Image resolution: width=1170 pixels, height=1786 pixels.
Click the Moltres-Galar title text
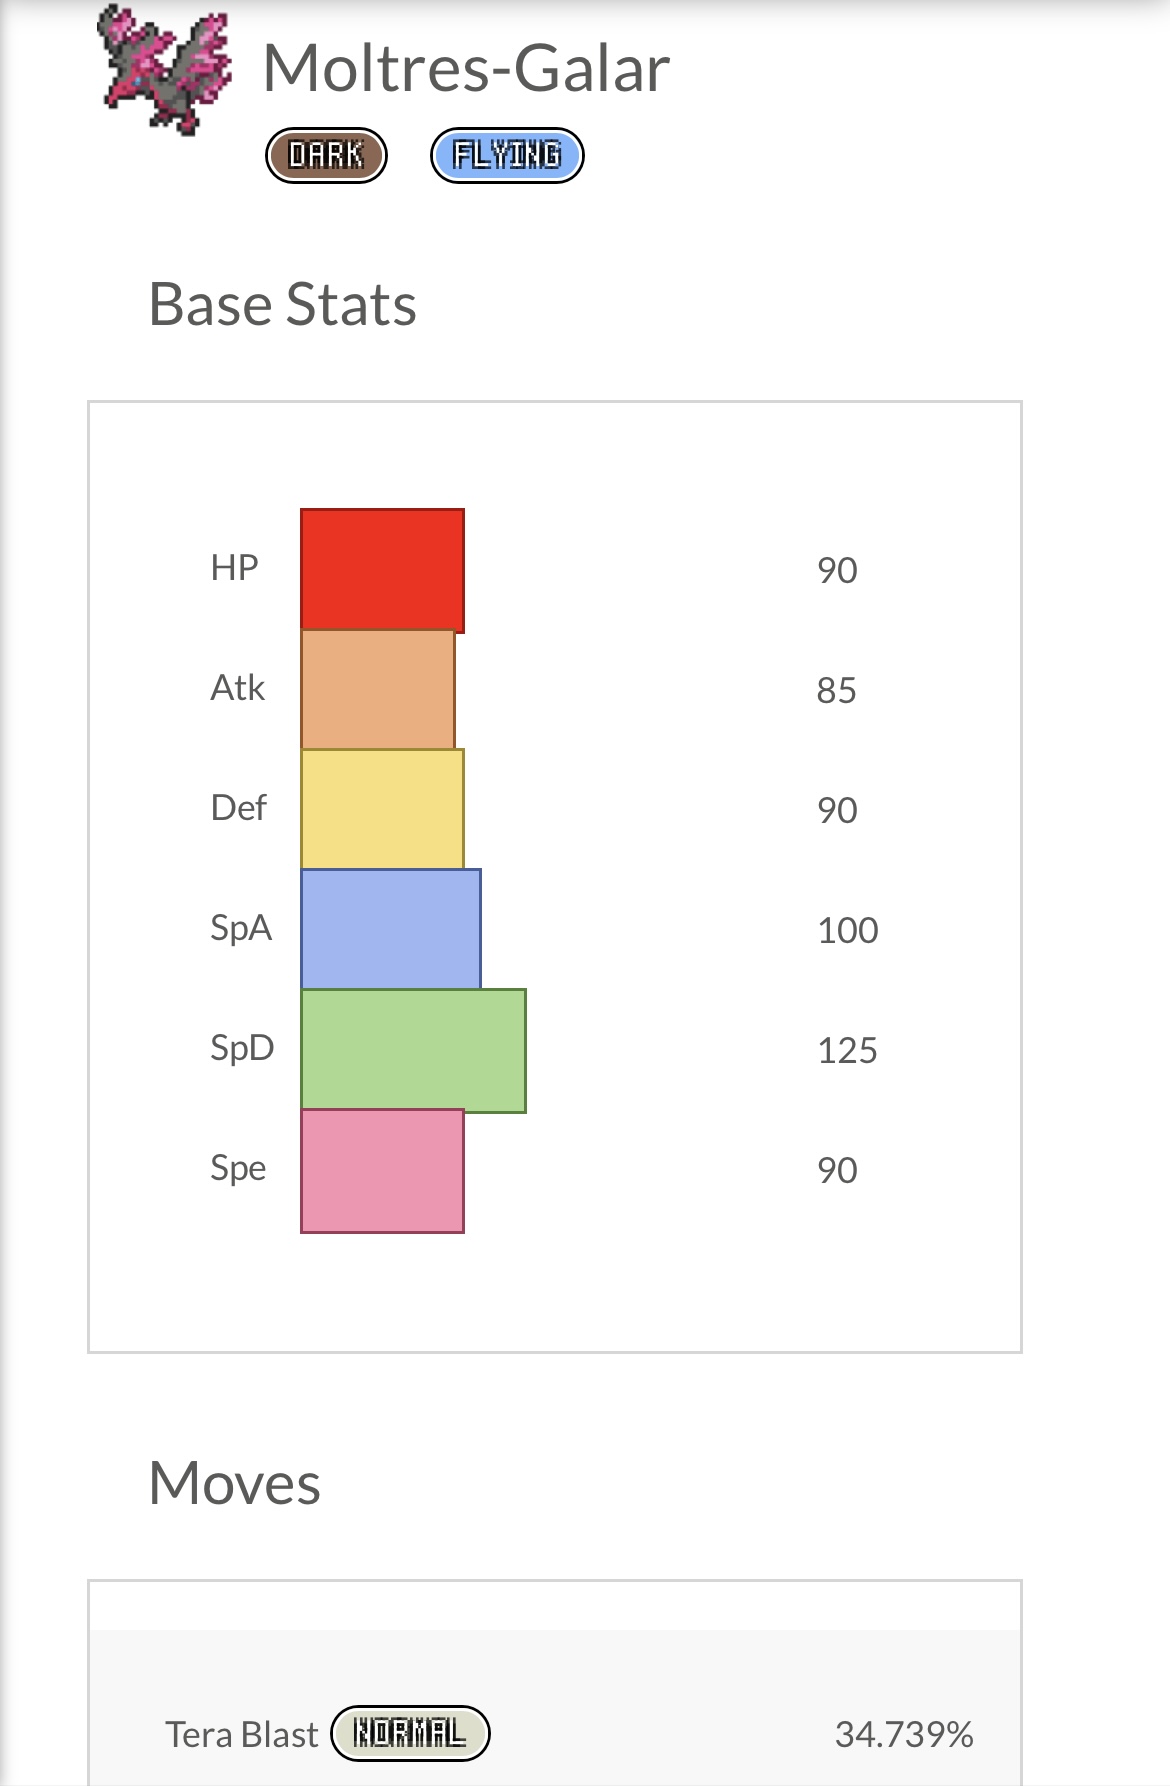click(x=466, y=69)
